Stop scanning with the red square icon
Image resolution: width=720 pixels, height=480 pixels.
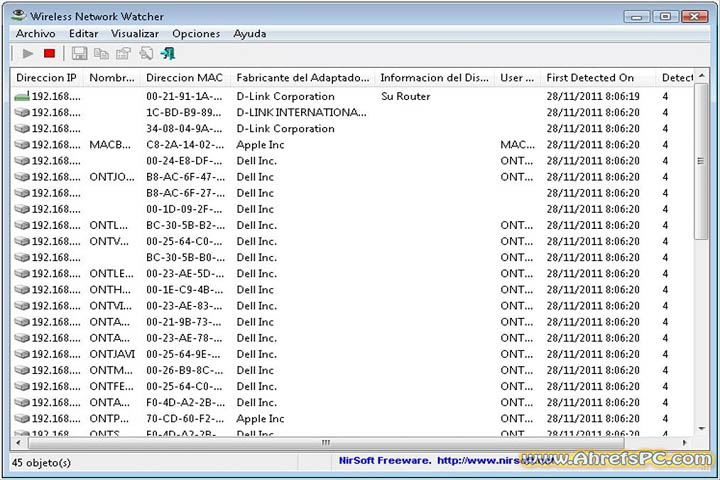tap(49, 54)
